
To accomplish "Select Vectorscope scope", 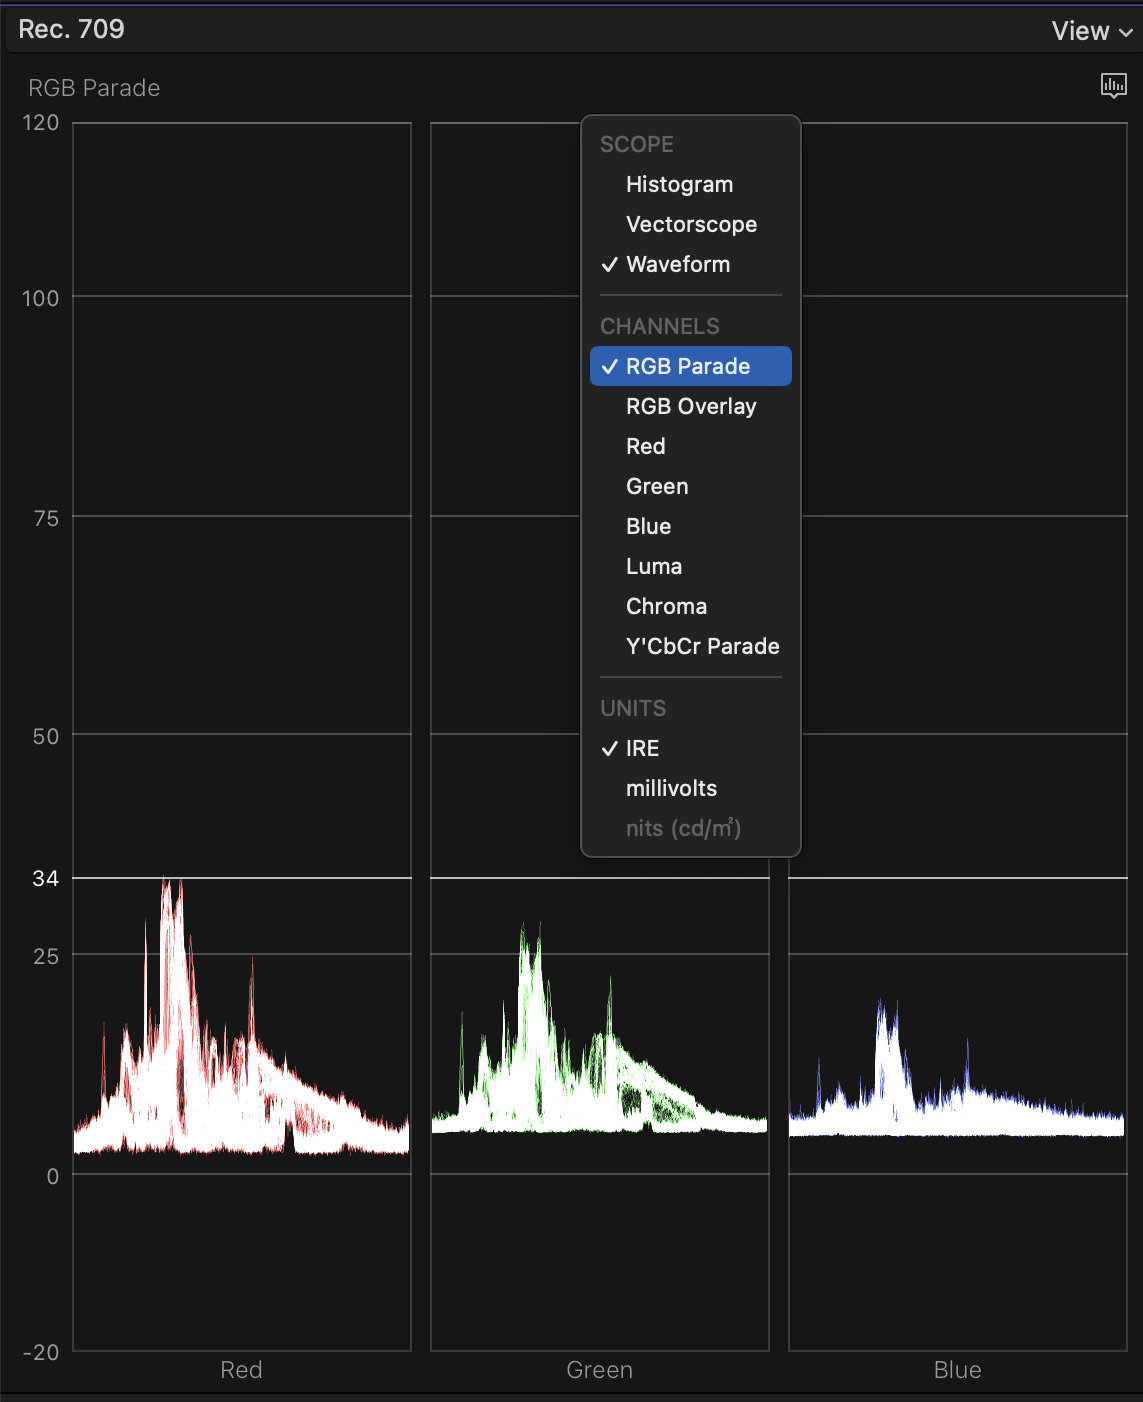I will [x=691, y=224].
